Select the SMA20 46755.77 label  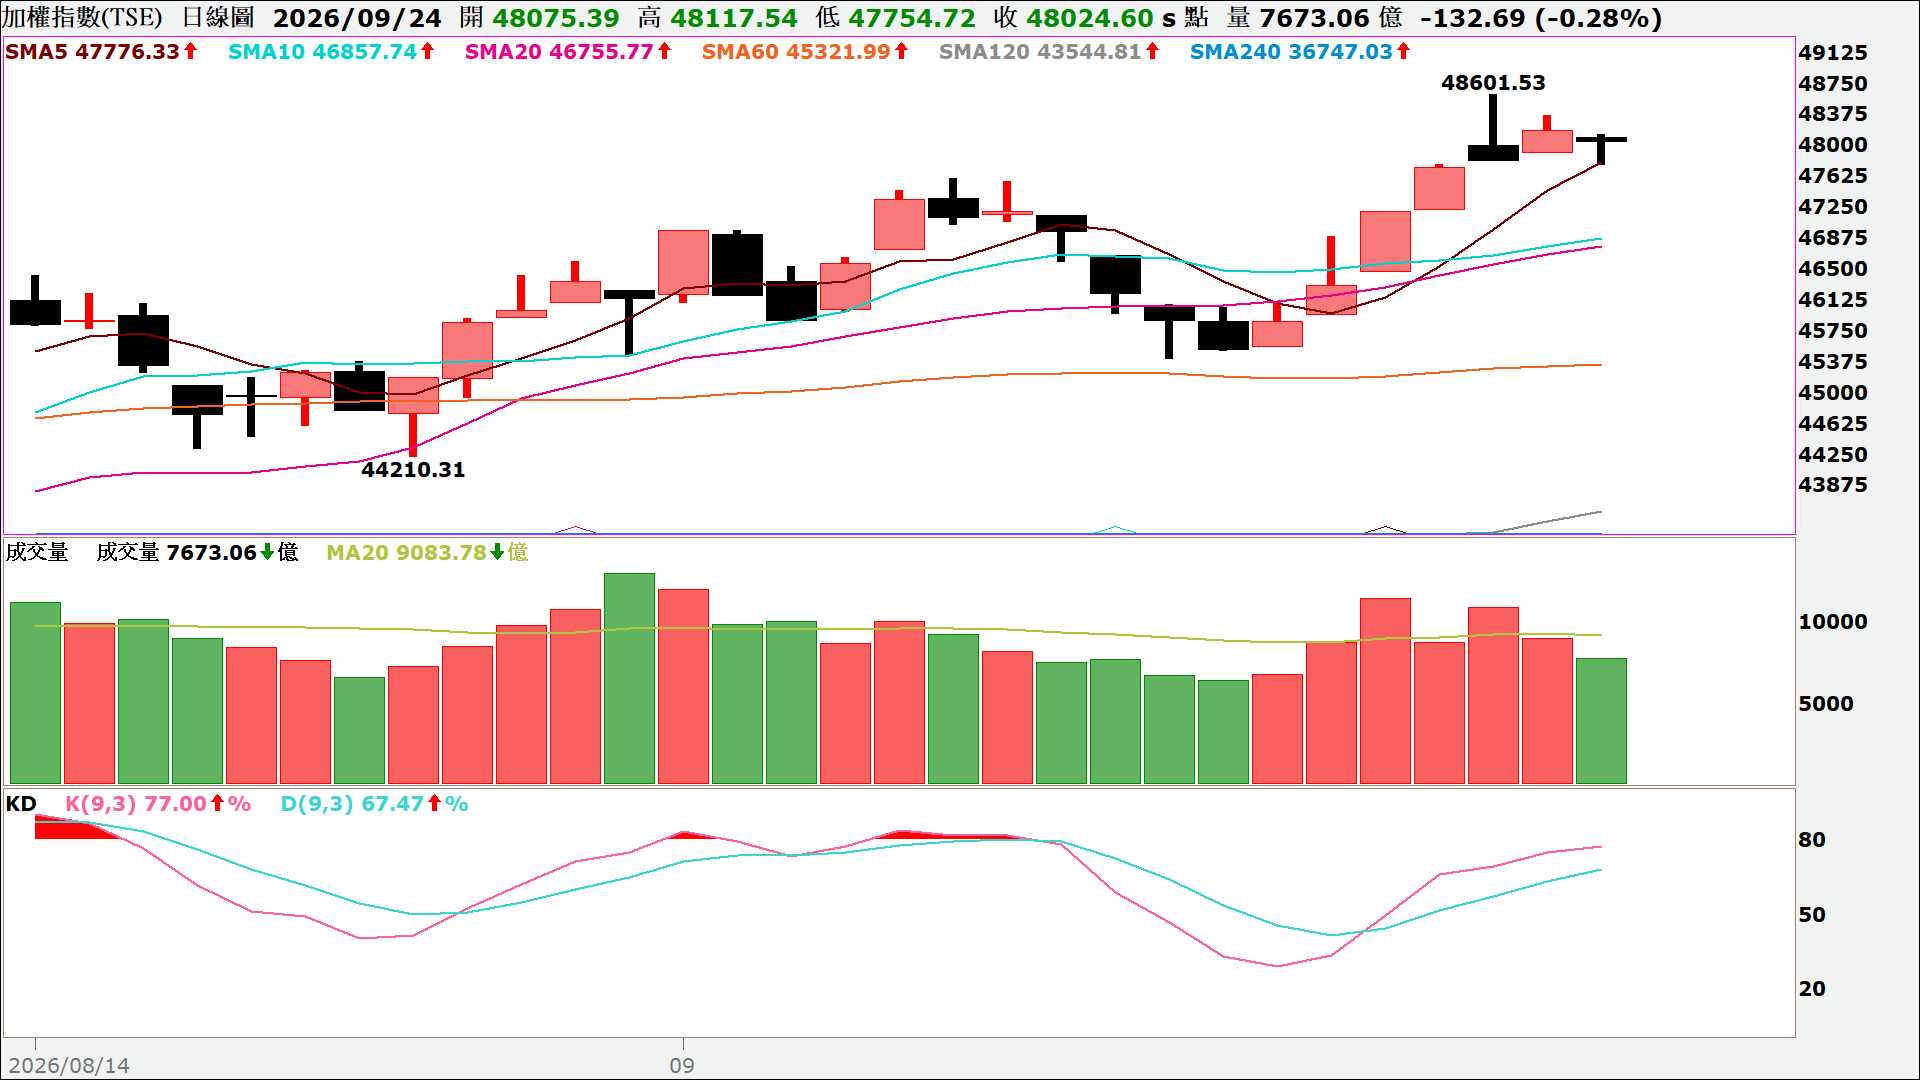[568, 52]
